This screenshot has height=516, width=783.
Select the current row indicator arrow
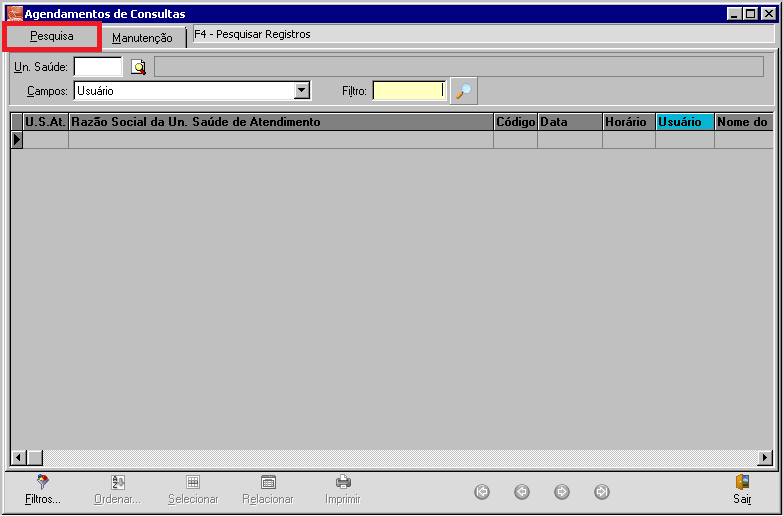coord(17,140)
